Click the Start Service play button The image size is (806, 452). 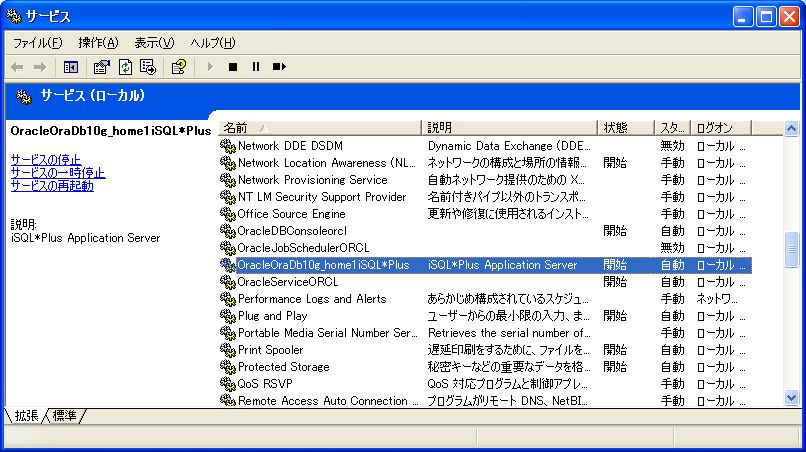click(x=210, y=67)
